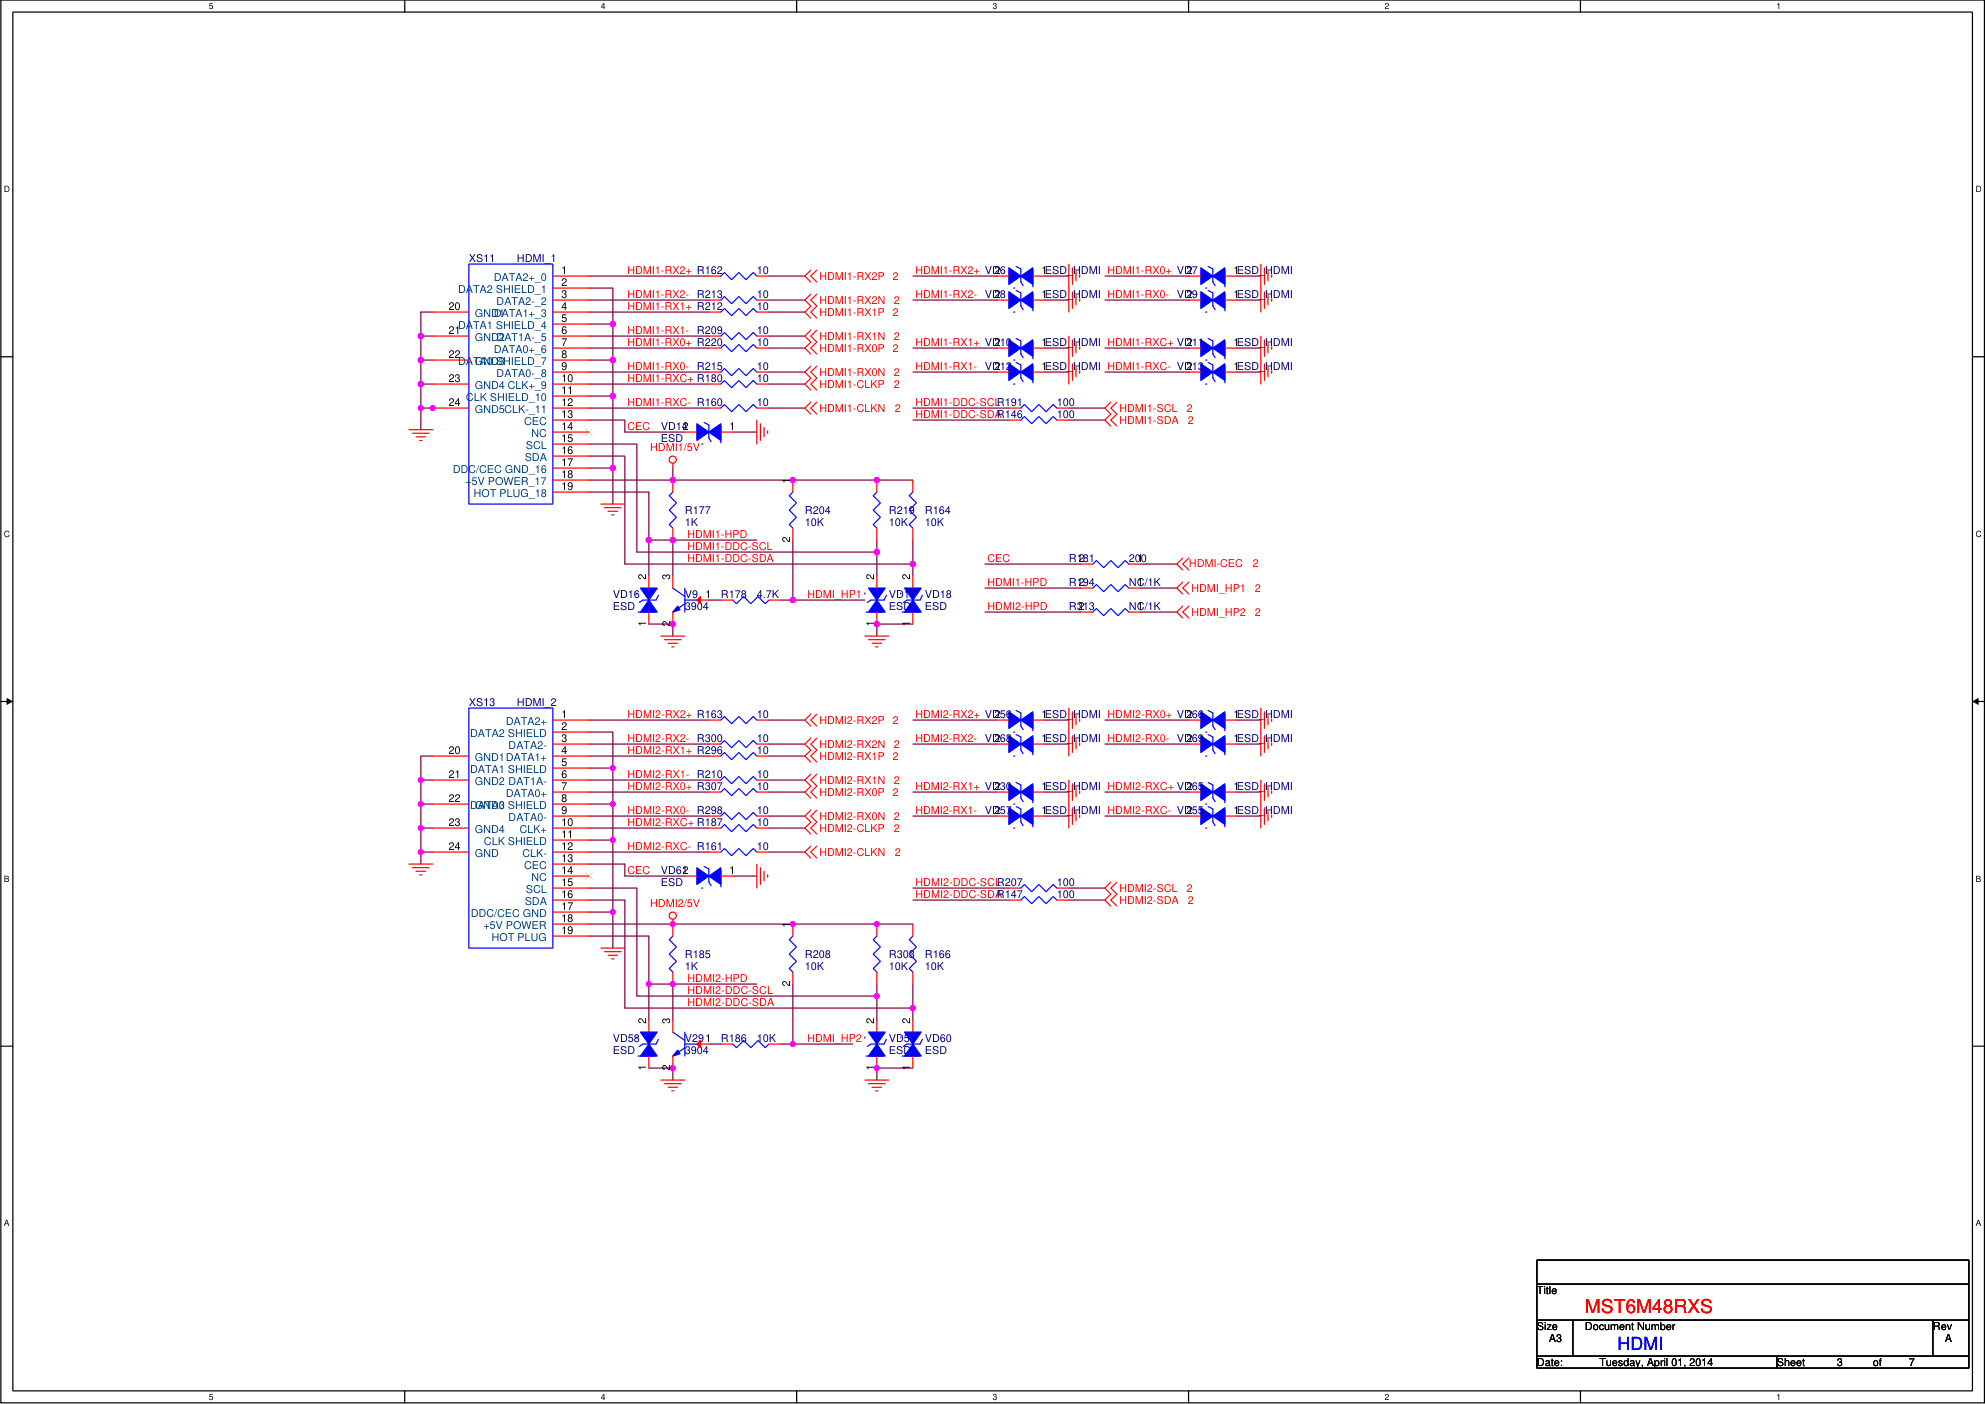
Task: Select the VD58 ESD diode symbol
Action: click(x=648, y=1044)
